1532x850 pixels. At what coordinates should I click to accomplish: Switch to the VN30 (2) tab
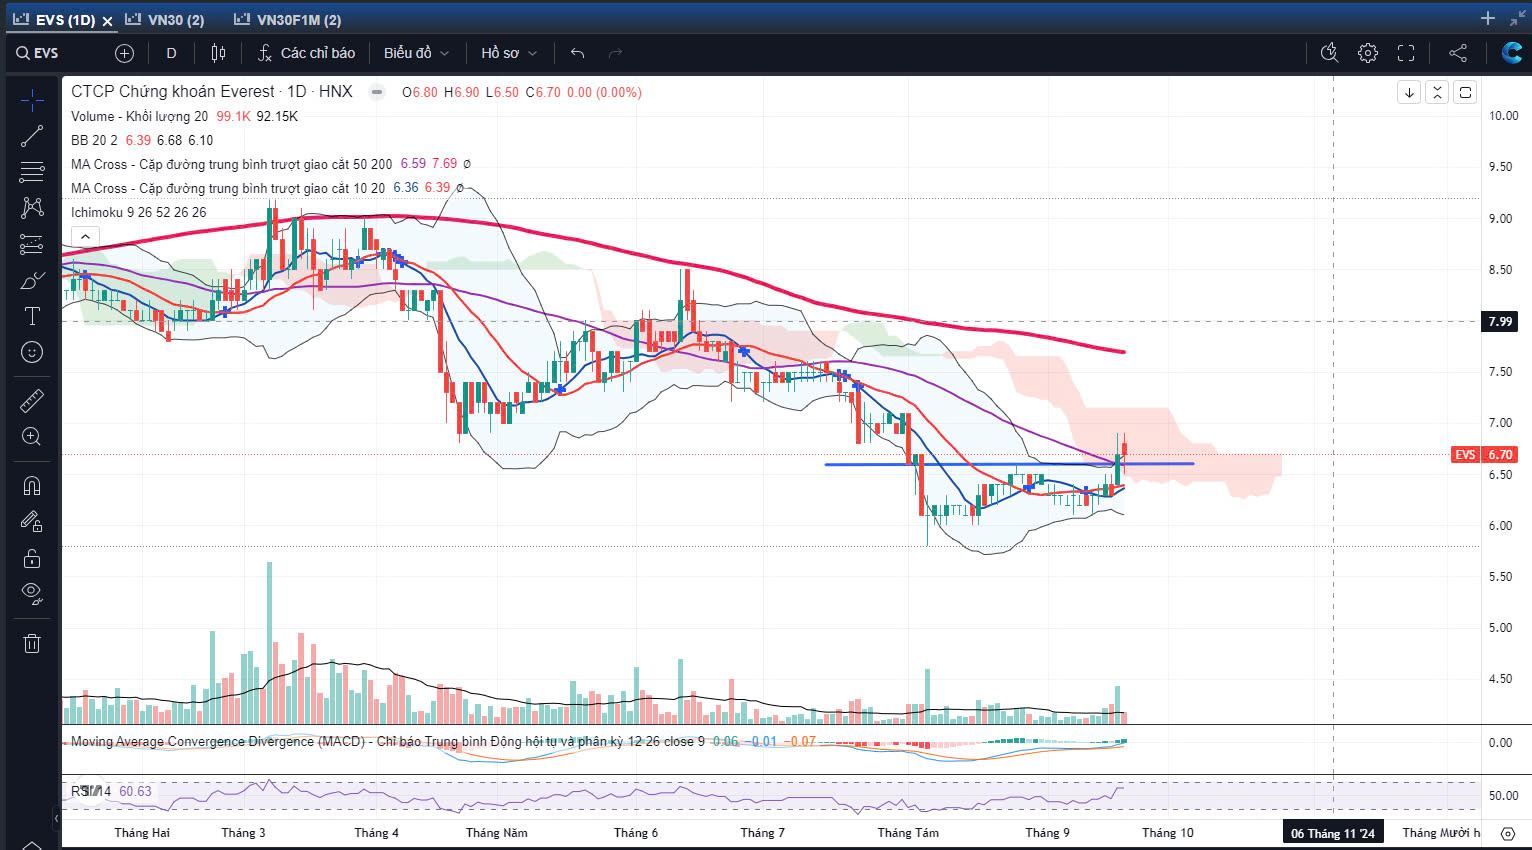[x=165, y=20]
